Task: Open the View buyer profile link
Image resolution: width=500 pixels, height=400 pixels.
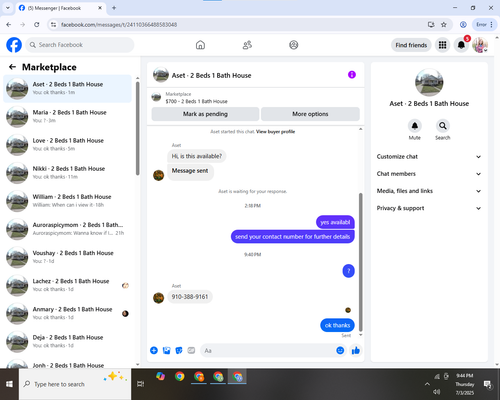Action: pos(275,131)
